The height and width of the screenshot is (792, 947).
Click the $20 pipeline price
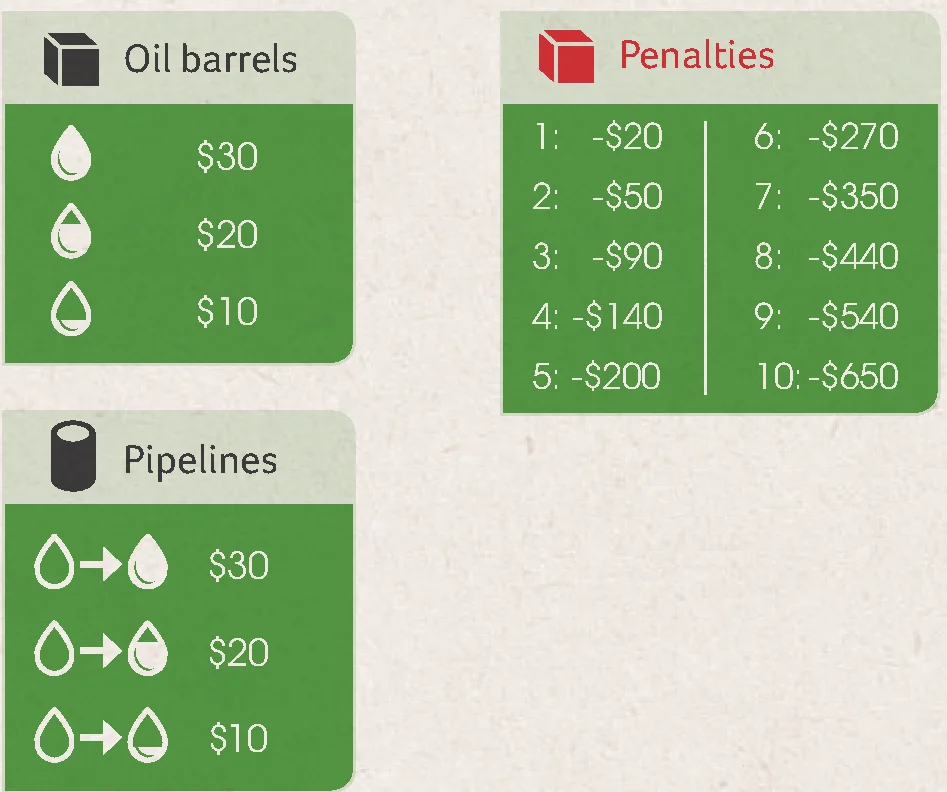239,652
